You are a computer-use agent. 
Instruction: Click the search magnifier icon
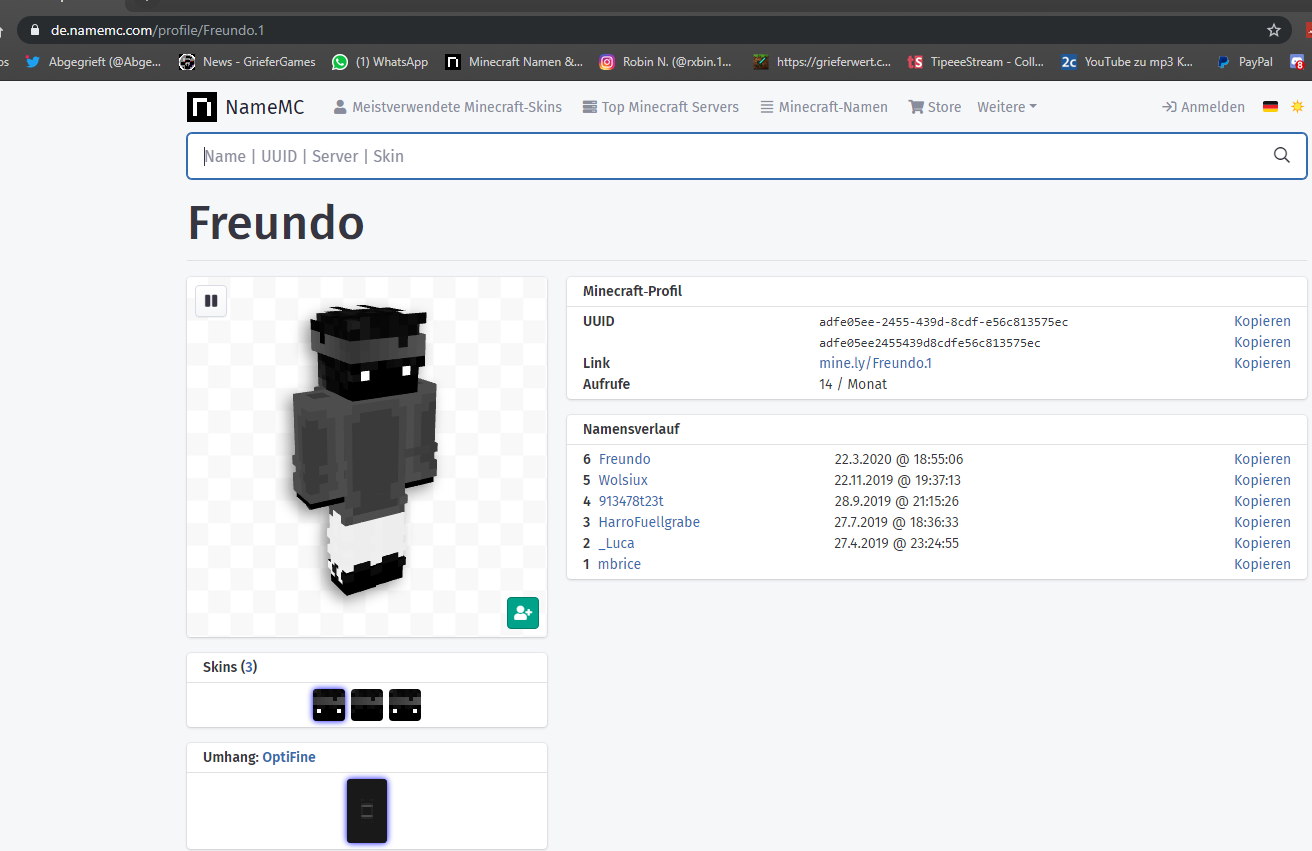tap(1282, 156)
